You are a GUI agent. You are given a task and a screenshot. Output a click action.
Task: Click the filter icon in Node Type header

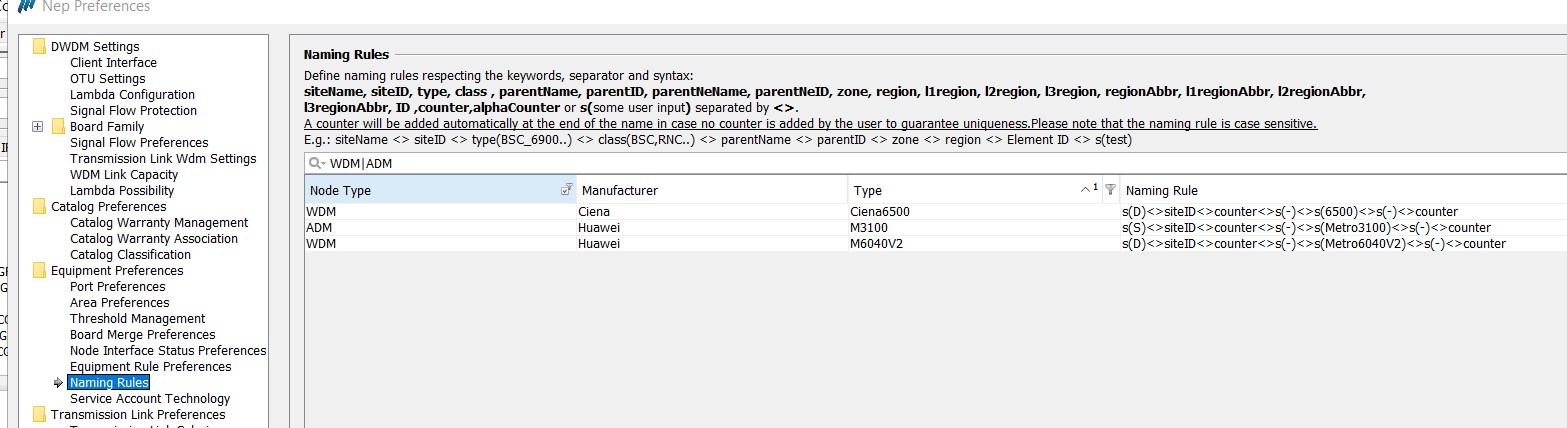[x=566, y=189]
